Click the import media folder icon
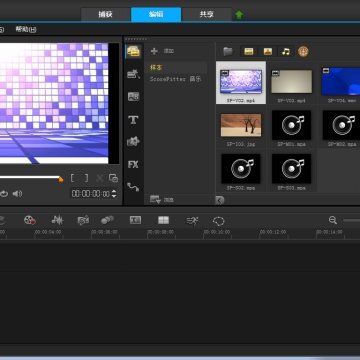The image size is (360, 360). (x=228, y=51)
